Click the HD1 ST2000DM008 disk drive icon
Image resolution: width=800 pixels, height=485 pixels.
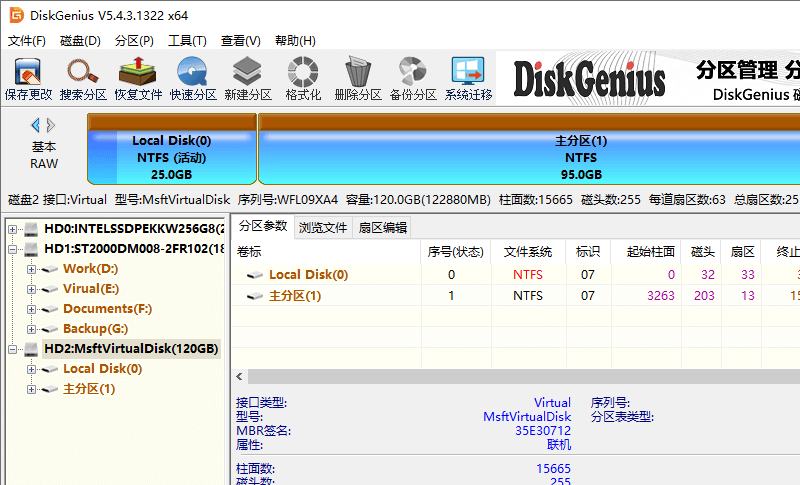(31, 249)
